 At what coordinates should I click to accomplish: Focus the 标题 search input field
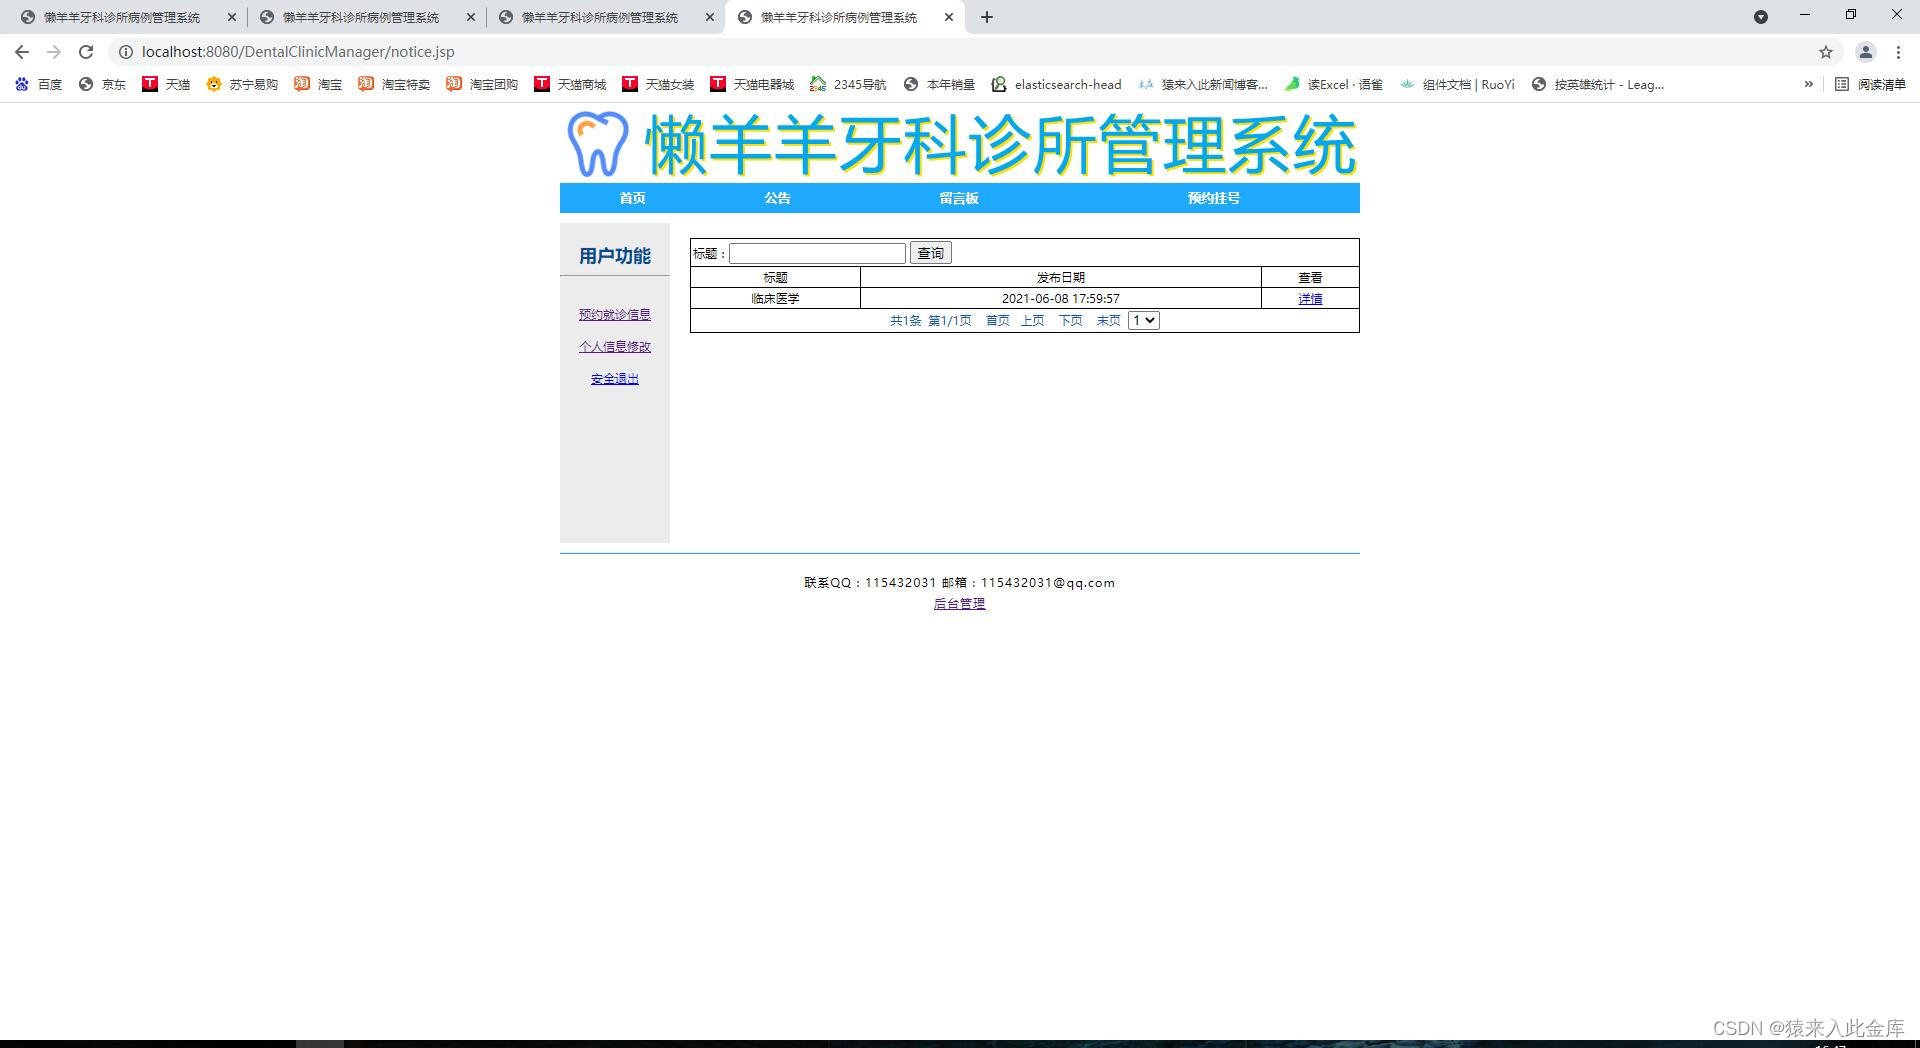click(817, 253)
